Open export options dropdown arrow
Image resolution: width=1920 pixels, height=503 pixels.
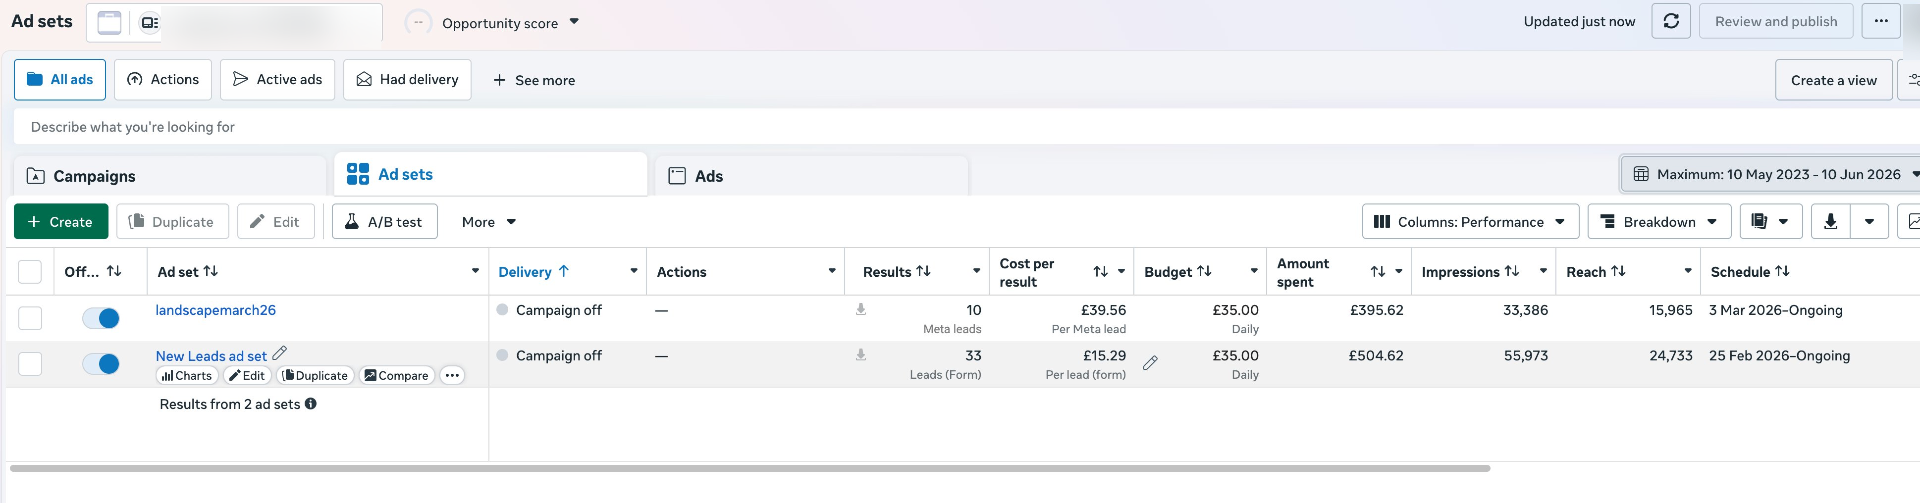[x=1869, y=222]
